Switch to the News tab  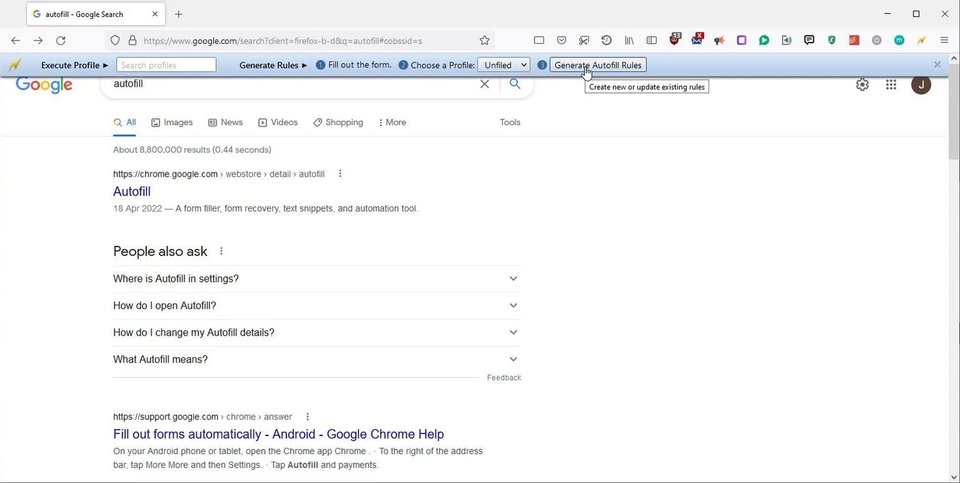point(225,122)
